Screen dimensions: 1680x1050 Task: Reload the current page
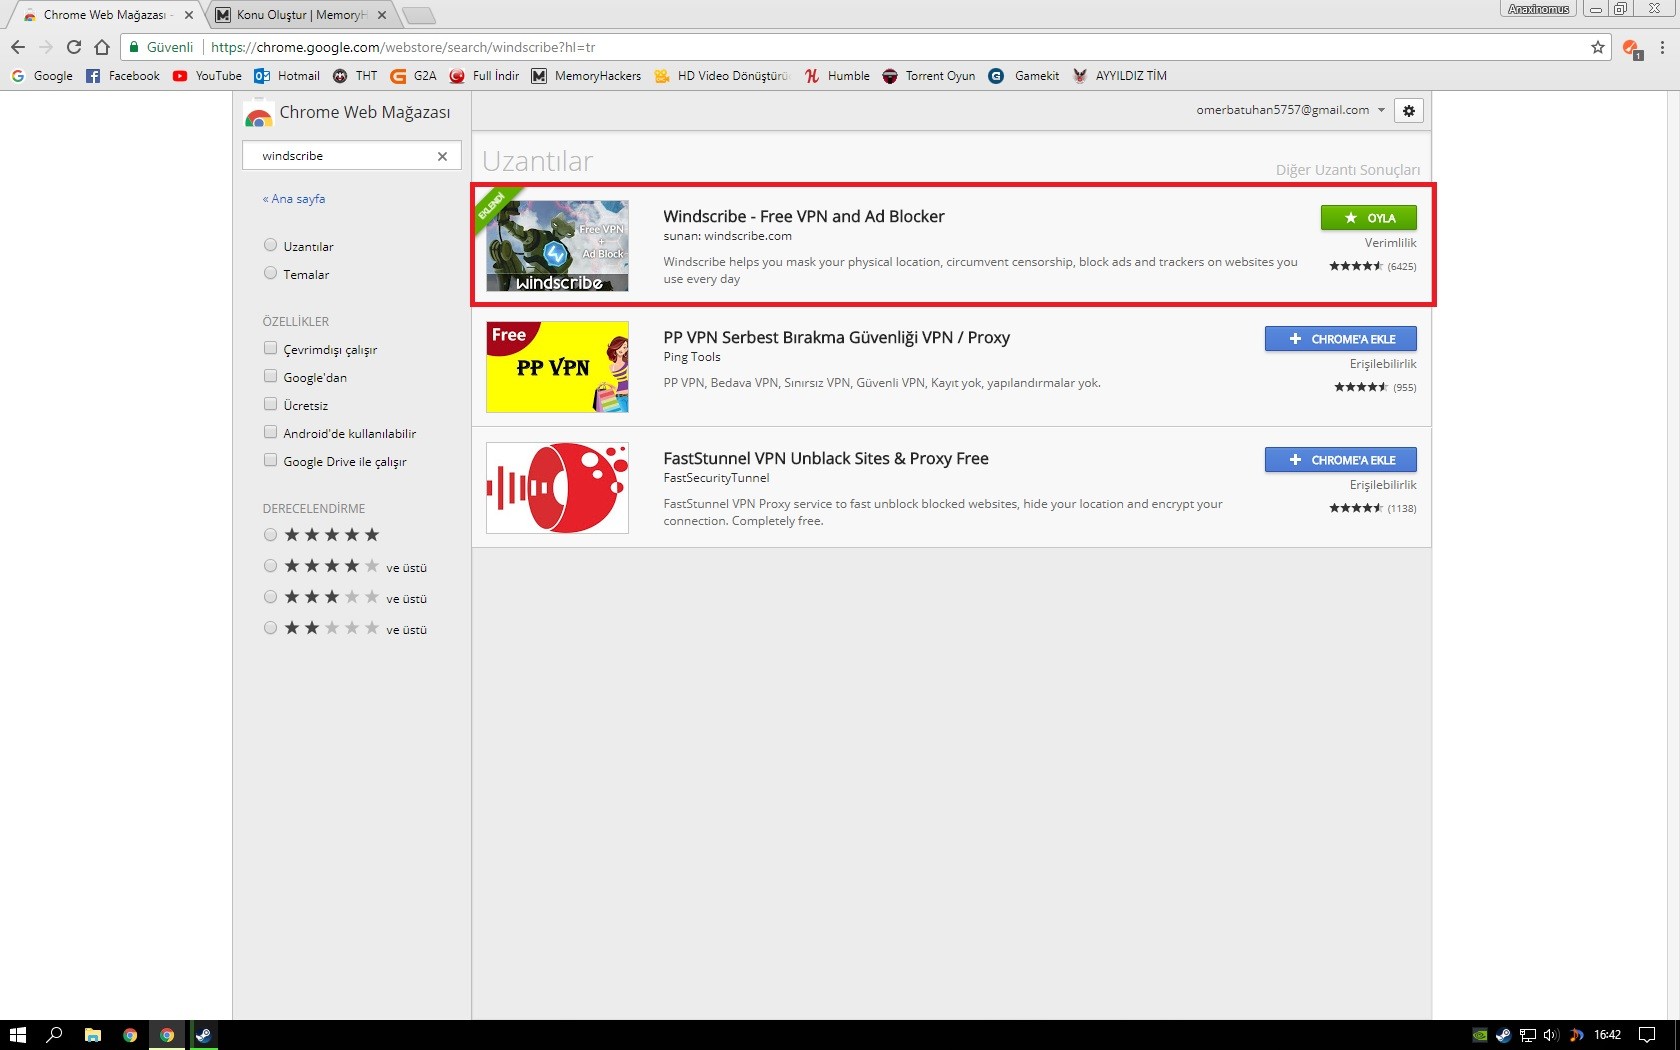tap(74, 47)
